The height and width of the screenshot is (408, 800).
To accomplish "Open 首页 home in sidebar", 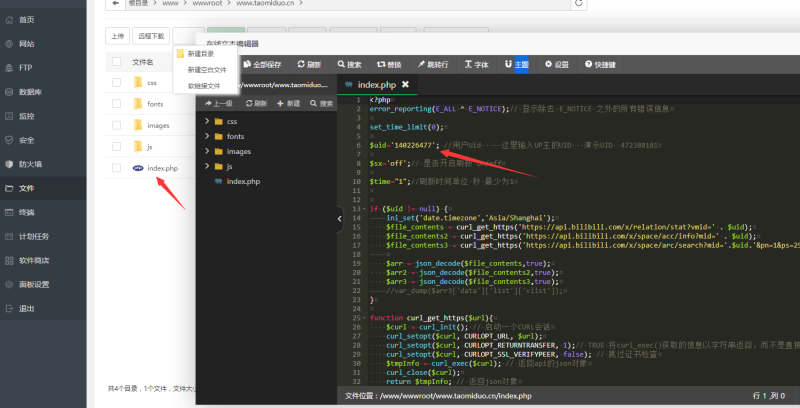I will point(27,20).
